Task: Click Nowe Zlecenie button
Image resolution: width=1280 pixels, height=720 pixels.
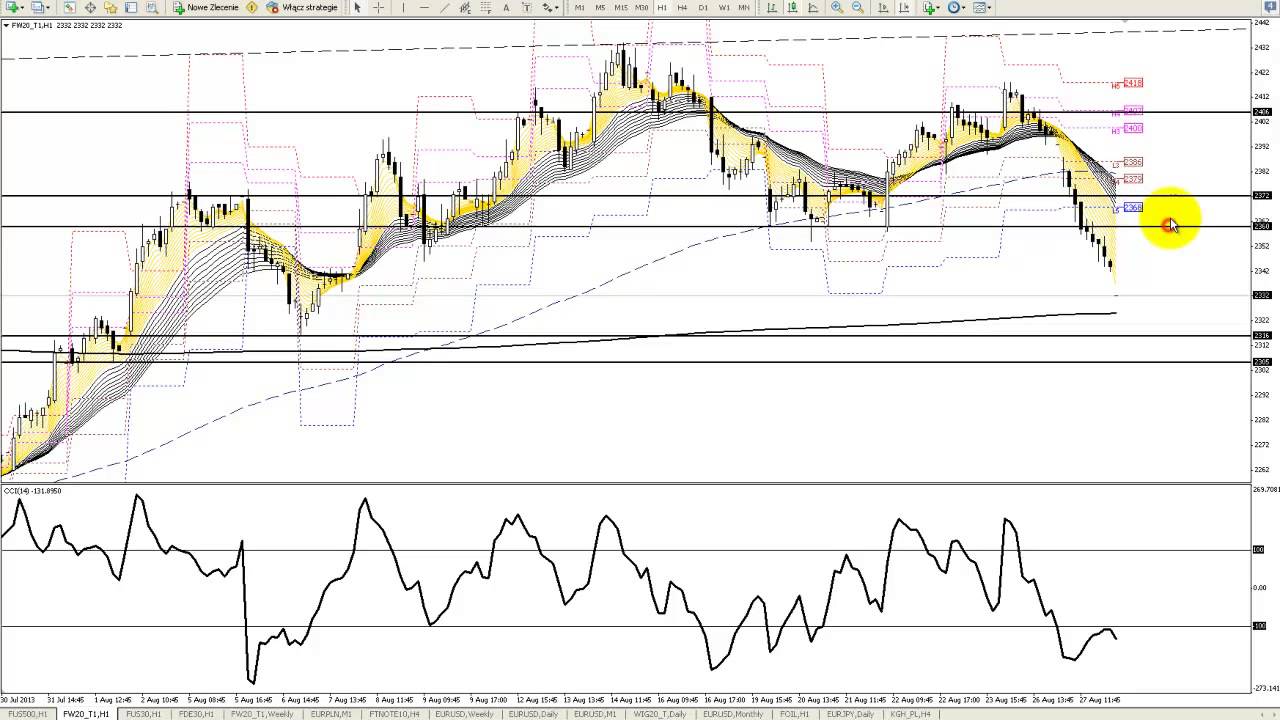Action: point(206,7)
